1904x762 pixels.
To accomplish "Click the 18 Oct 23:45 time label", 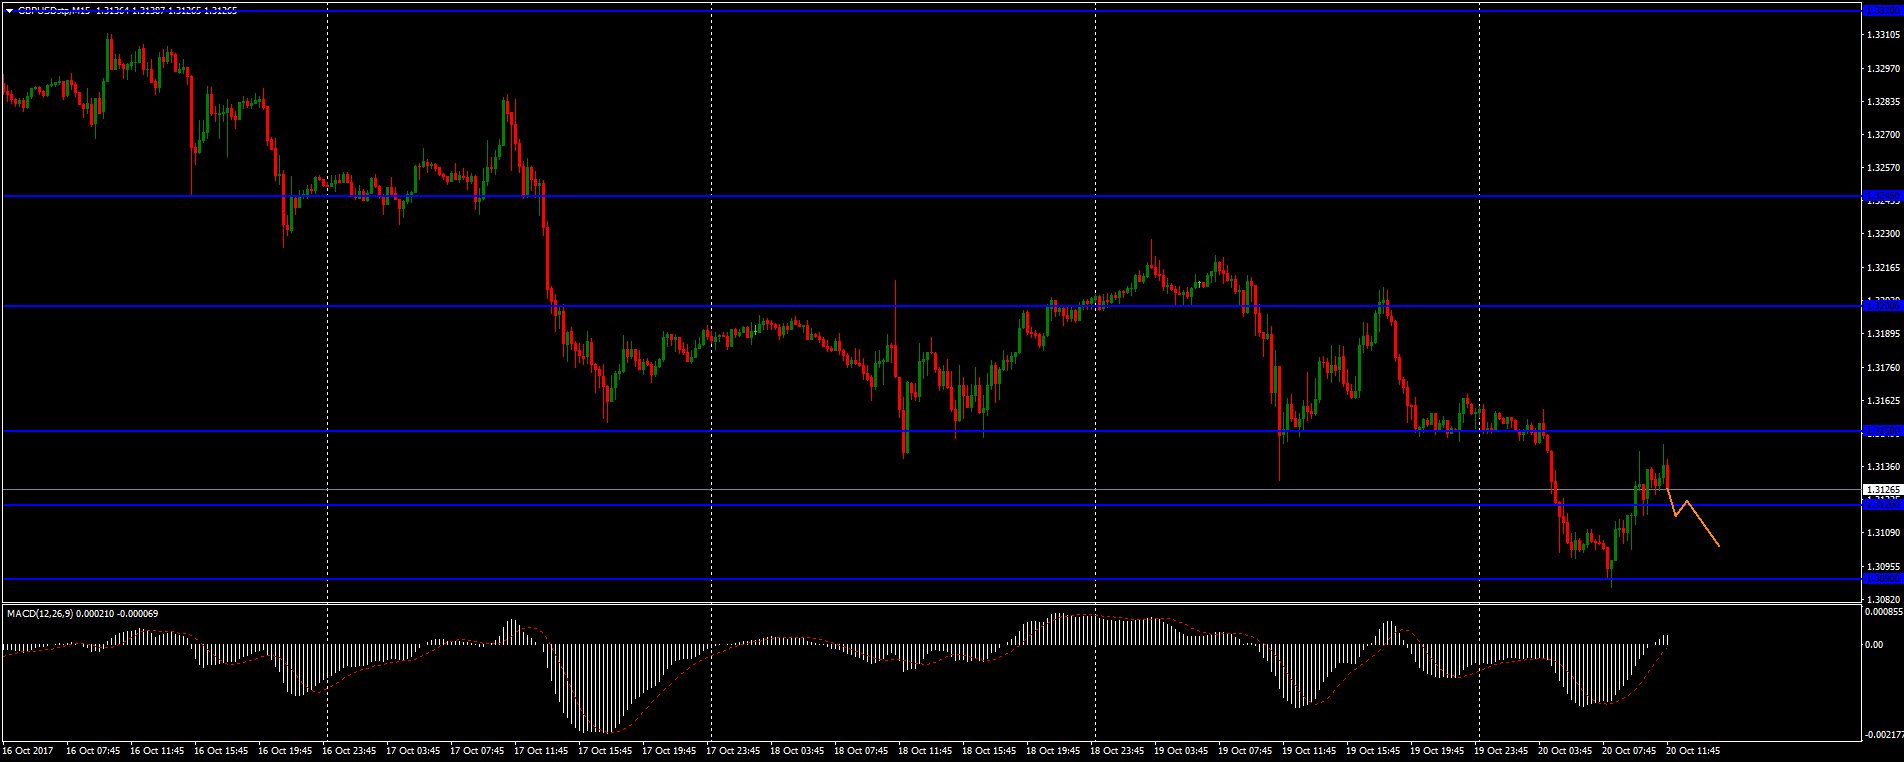I will point(1117,750).
